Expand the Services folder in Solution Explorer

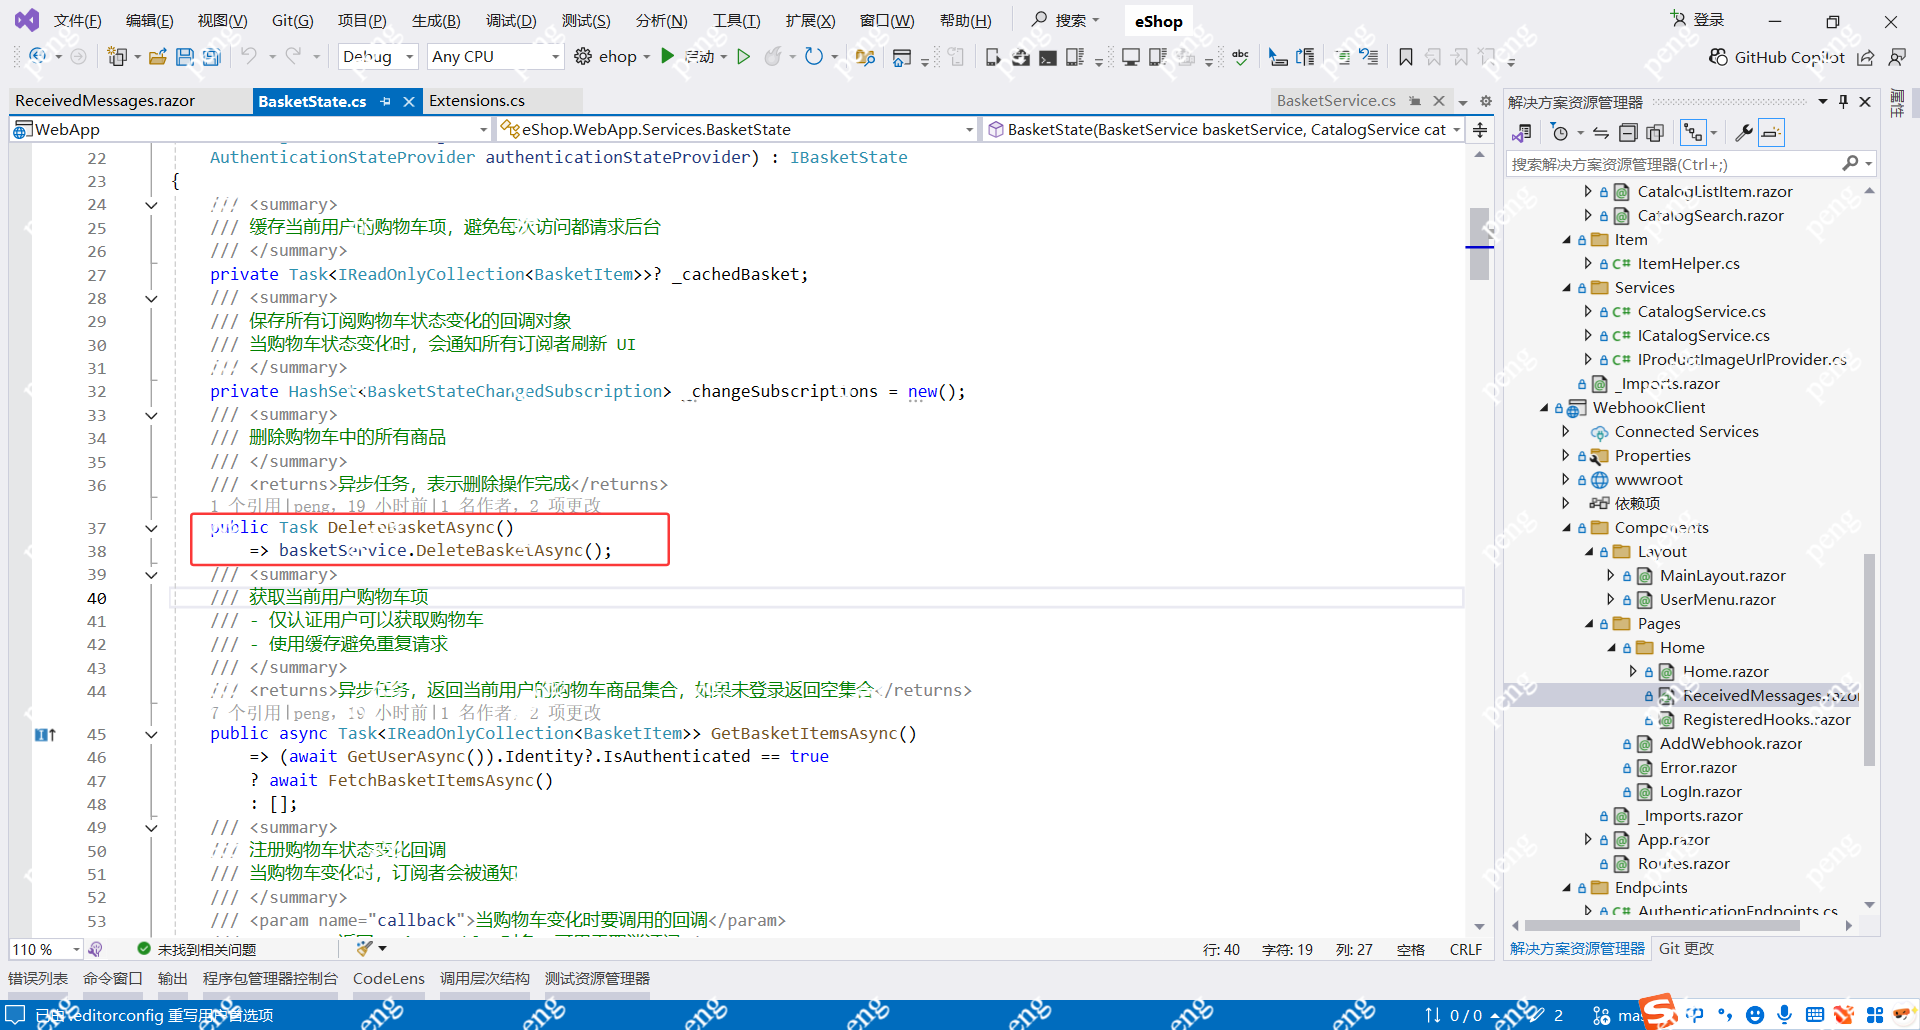point(1568,287)
